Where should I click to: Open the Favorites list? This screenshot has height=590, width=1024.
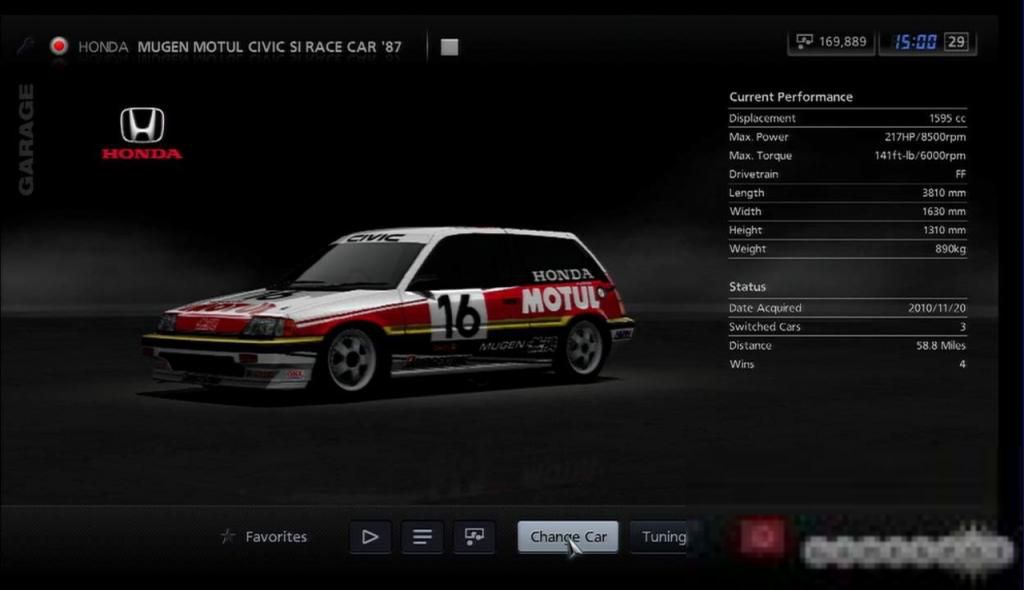point(276,536)
